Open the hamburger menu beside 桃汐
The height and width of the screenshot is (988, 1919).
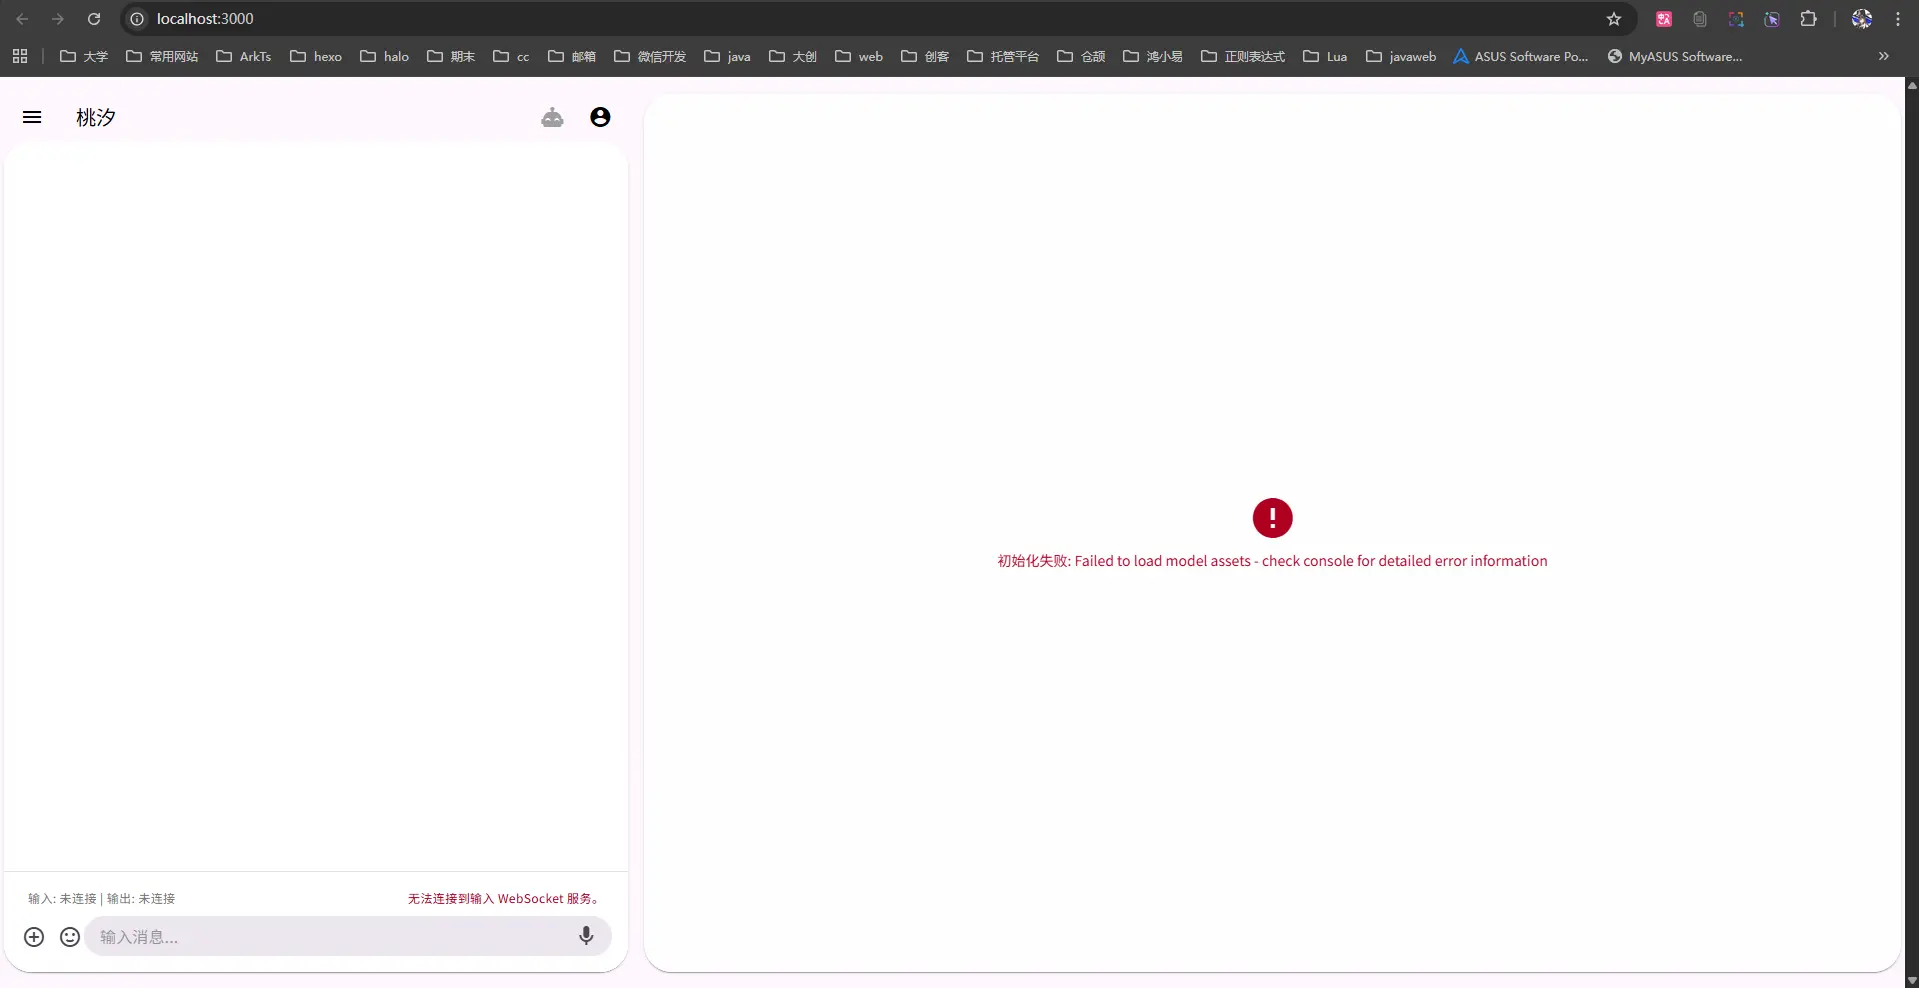[x=32, y=117]
